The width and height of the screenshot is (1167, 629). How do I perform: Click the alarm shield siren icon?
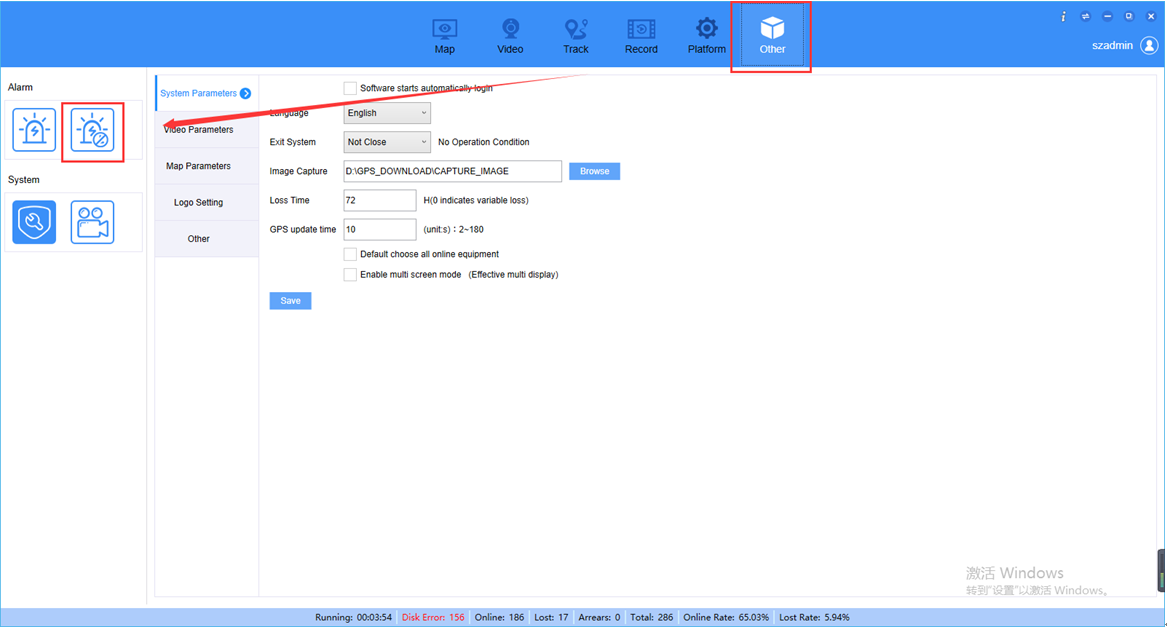point(92,130)
